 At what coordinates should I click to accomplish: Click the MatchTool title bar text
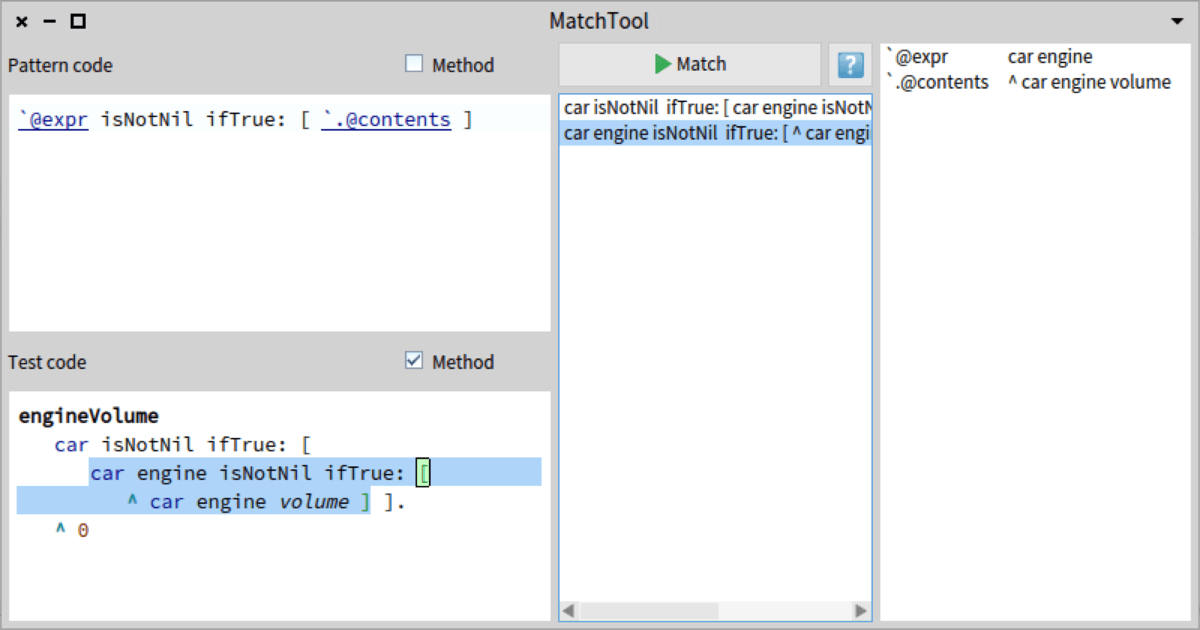(x=599, y=21)
